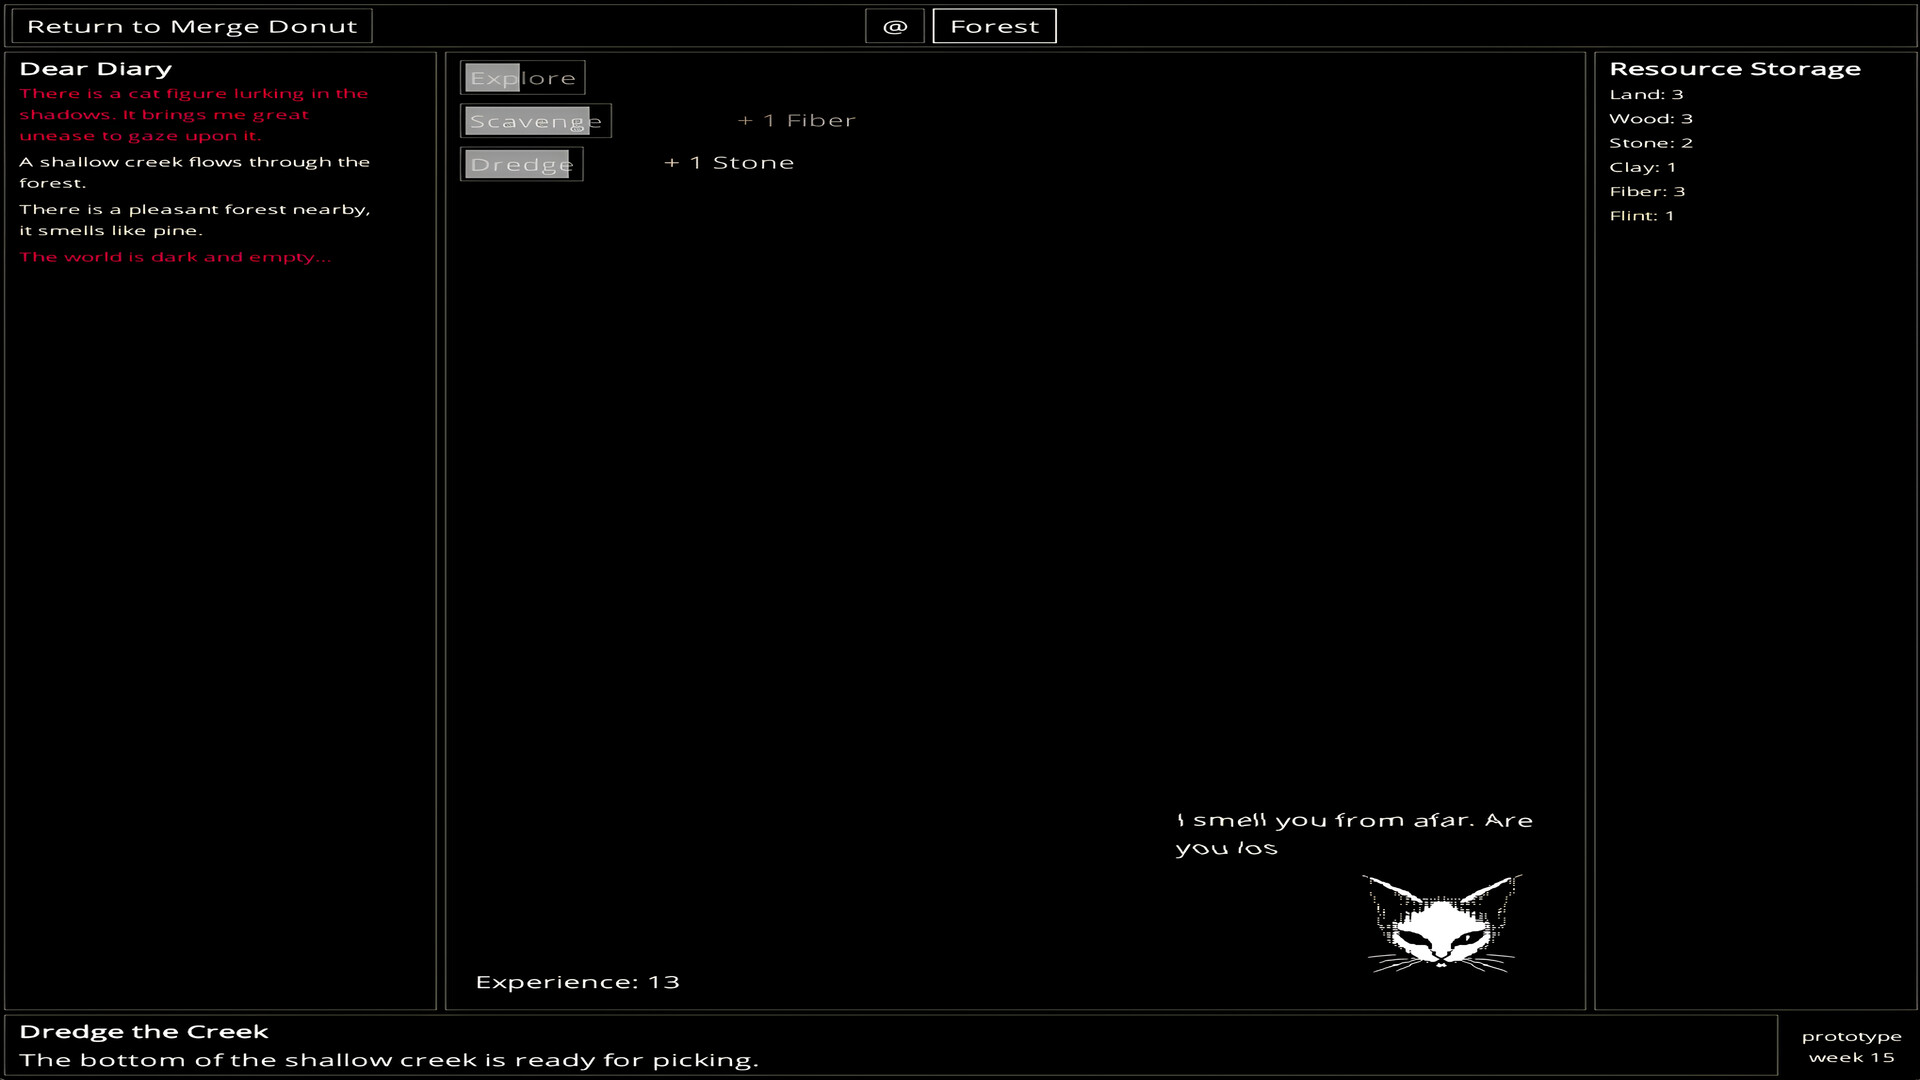
Task: Select the Stone: 2 resource entry
Action: coord(1650,143)
